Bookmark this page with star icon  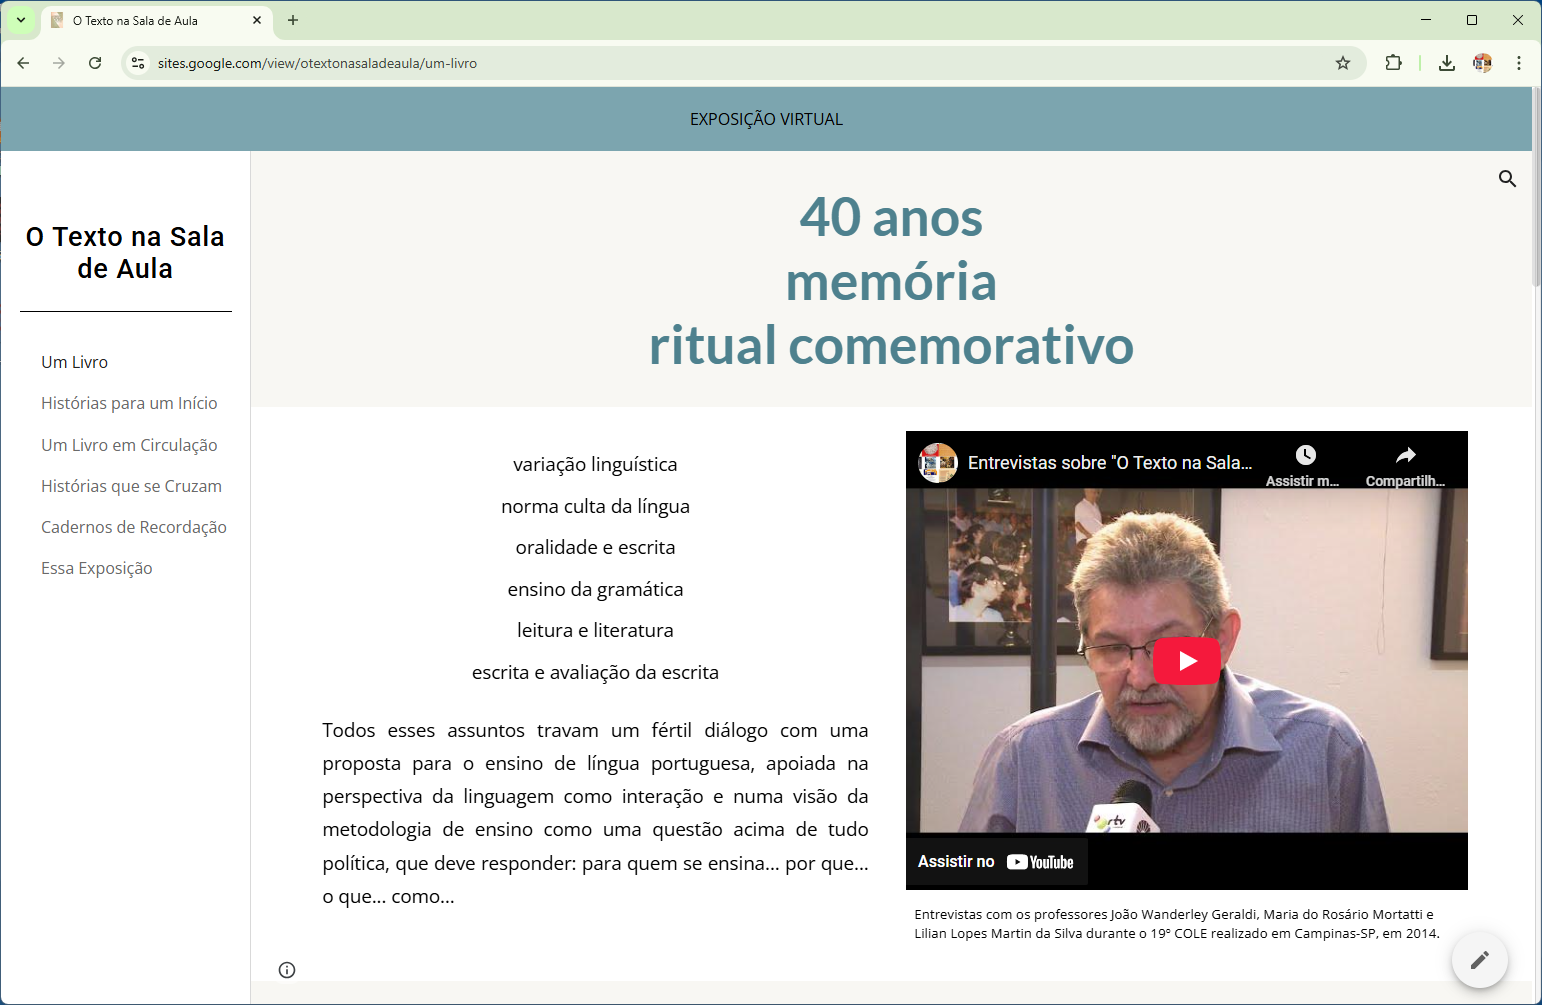click(x=1343, y=63)
